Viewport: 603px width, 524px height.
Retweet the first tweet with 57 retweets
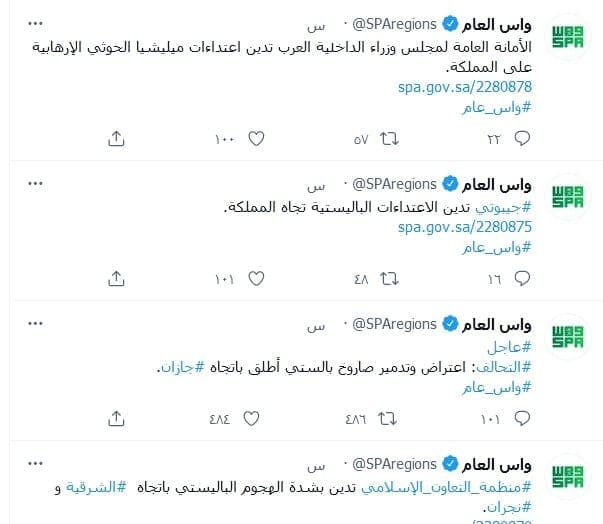point(389,138)
